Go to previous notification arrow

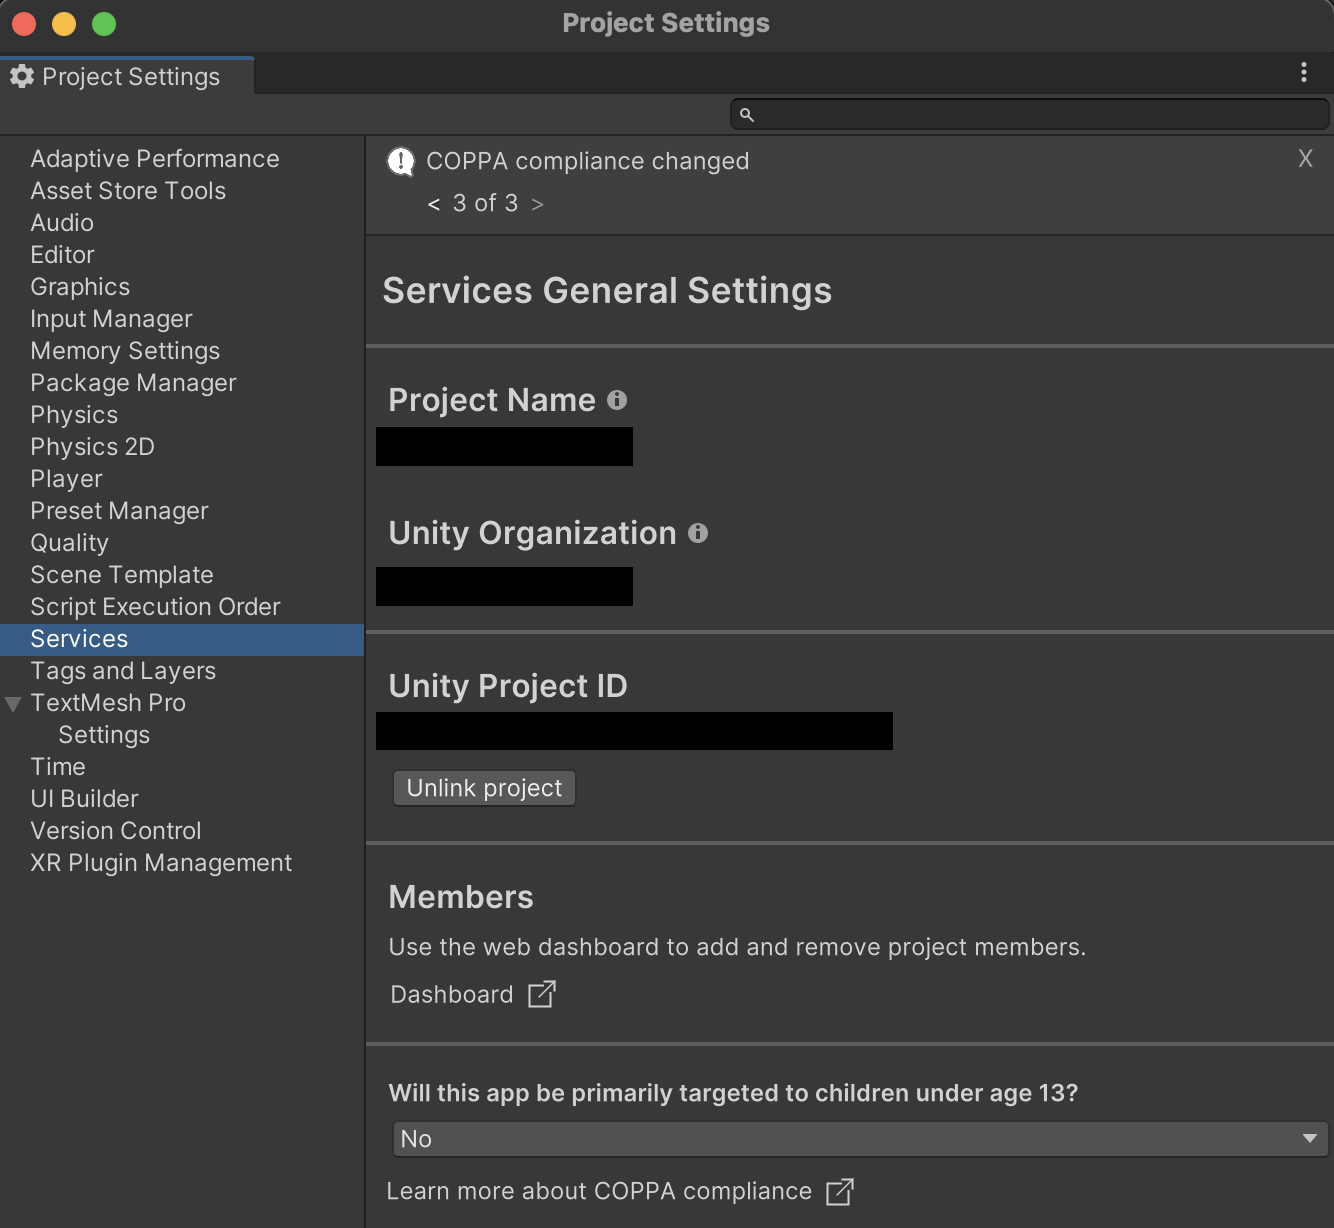433,204
